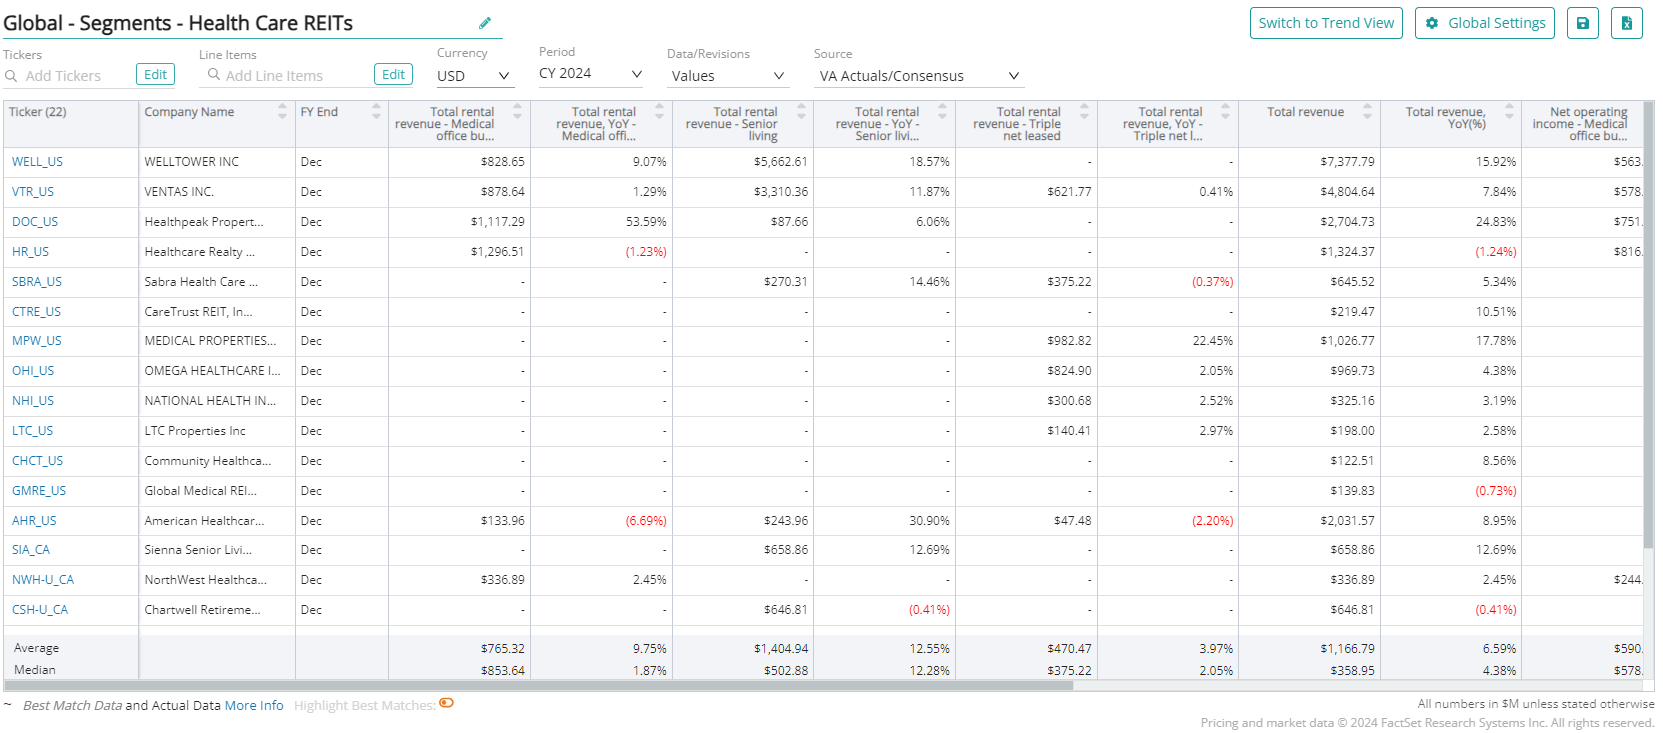Click the 30.90% senior living YoY cell
This screenshot has width=1663, height=733.
click(884, 521)
